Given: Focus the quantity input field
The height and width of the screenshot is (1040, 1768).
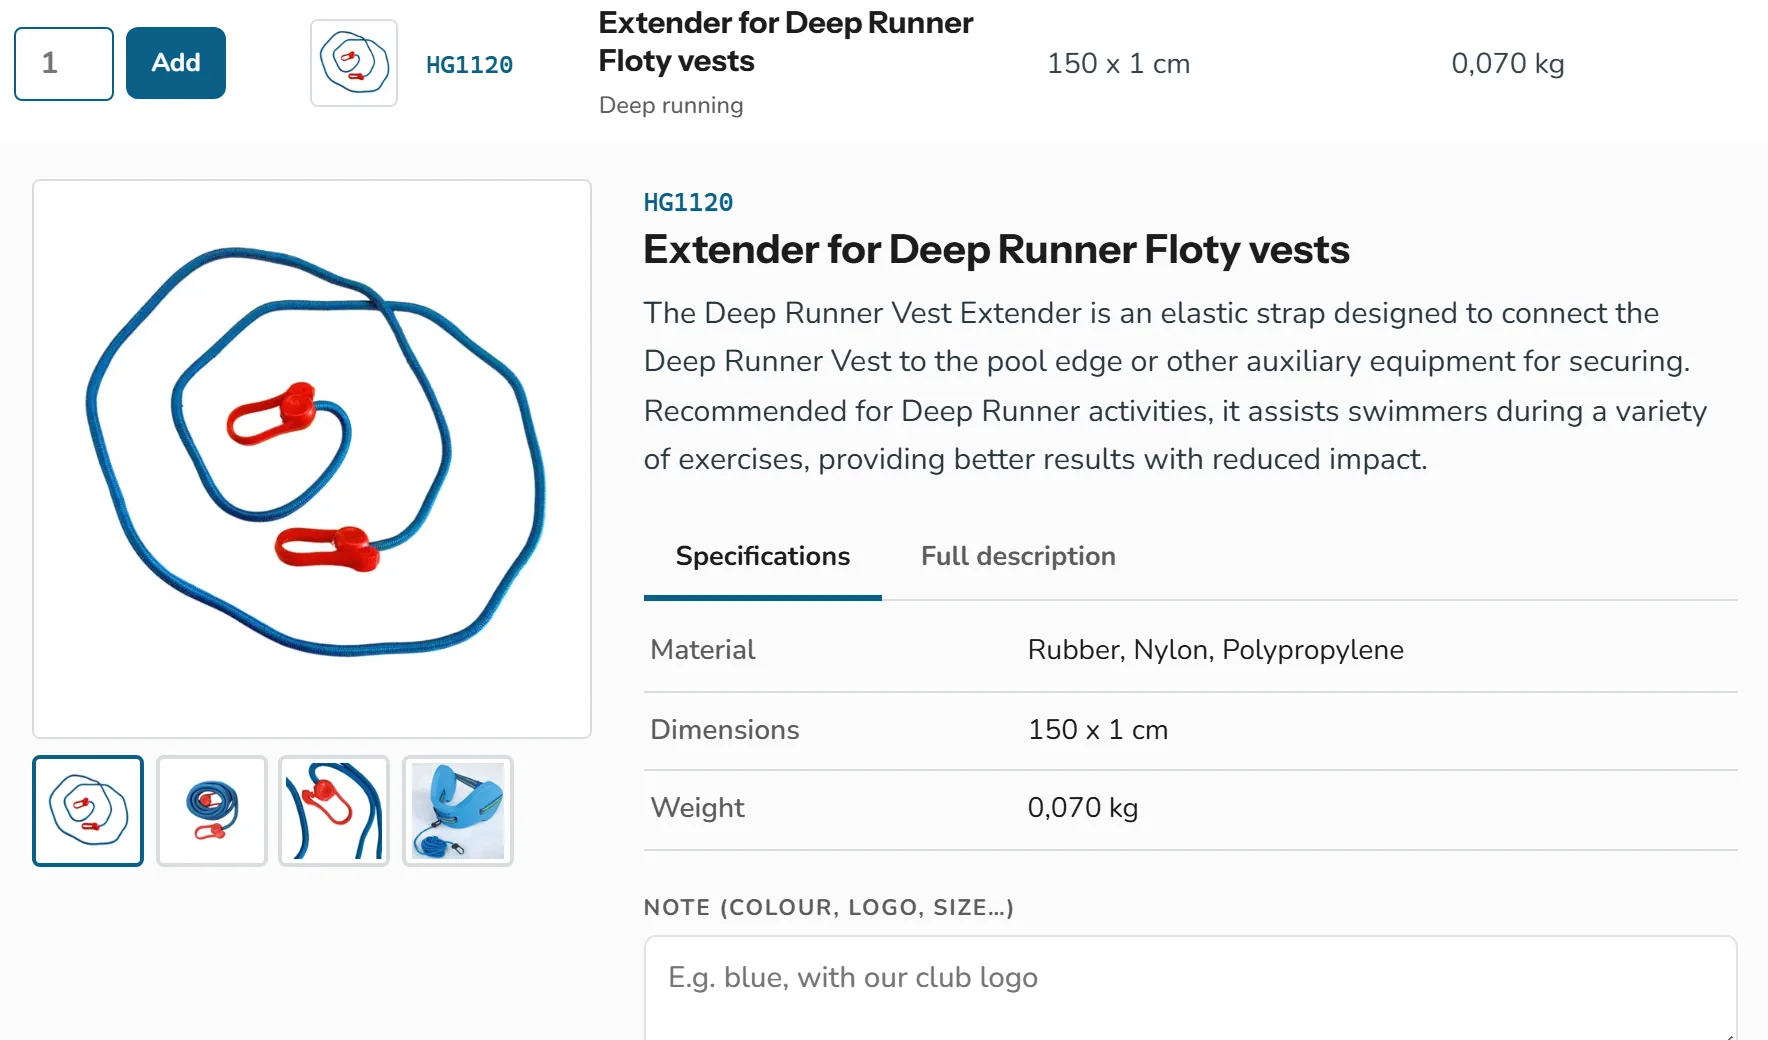Looking at the screenshot, I should (x=64, y=63).
